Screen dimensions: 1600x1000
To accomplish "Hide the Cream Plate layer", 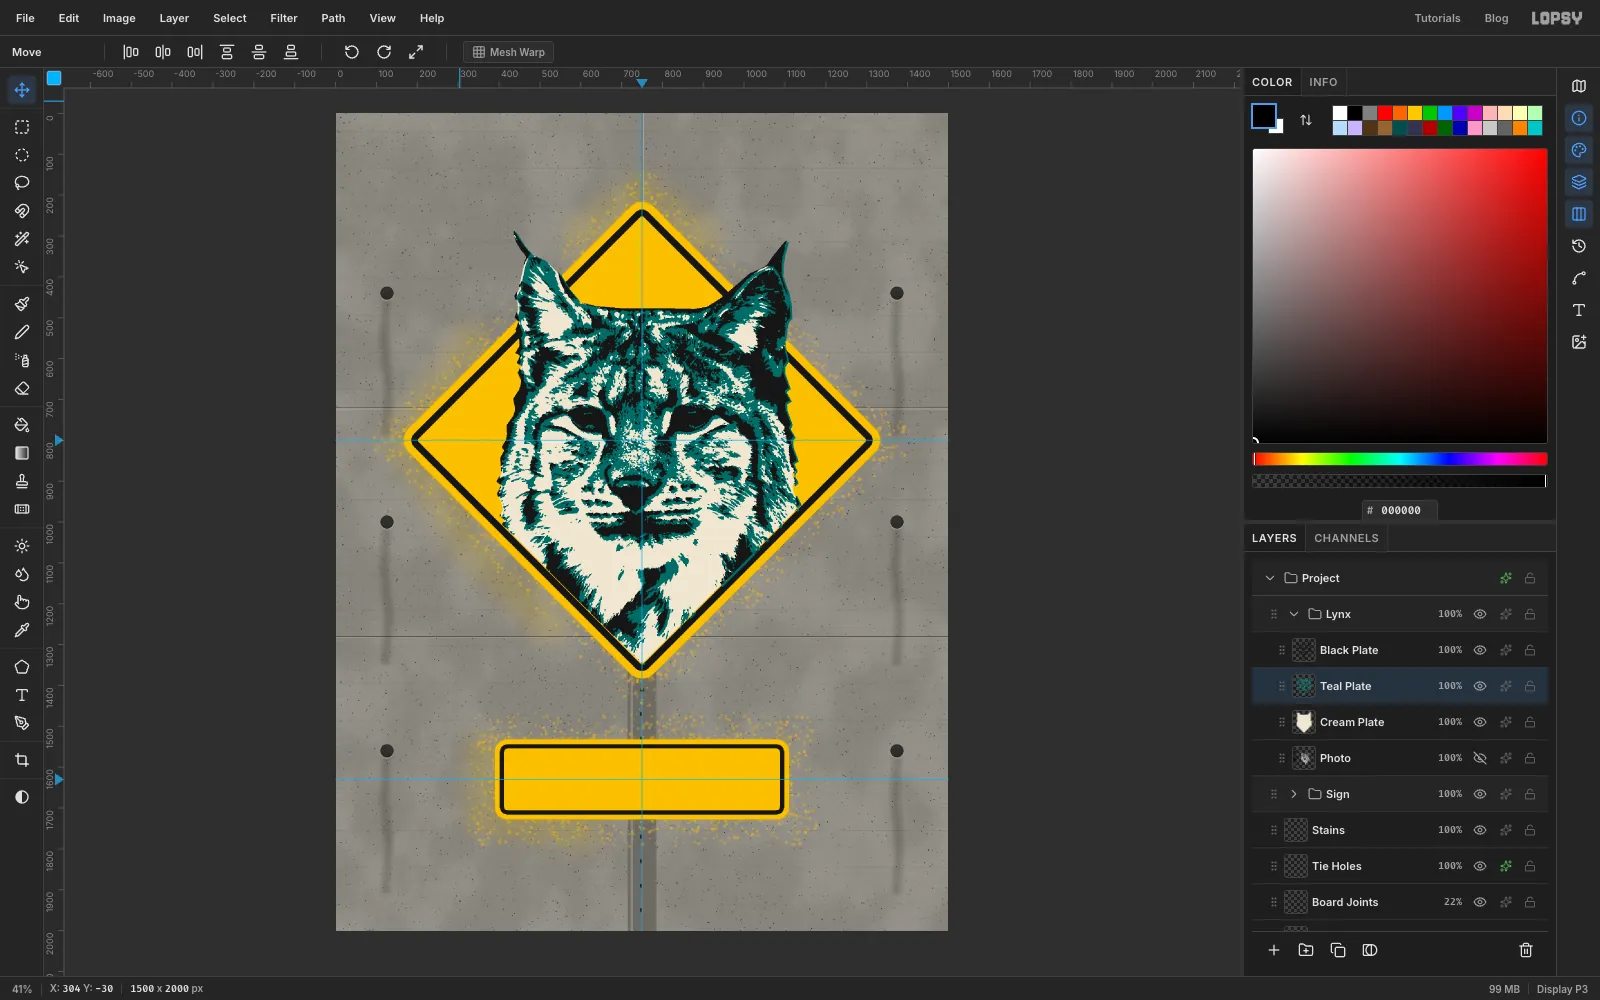I will coord(1480,722).
